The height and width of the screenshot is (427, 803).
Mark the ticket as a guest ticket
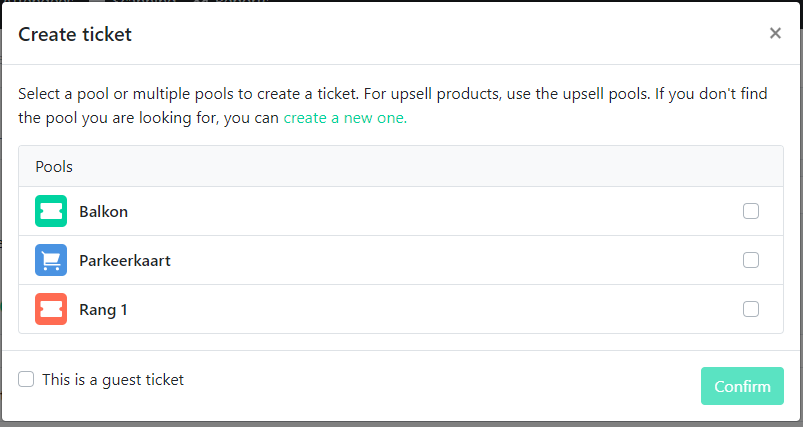[26, 379]
